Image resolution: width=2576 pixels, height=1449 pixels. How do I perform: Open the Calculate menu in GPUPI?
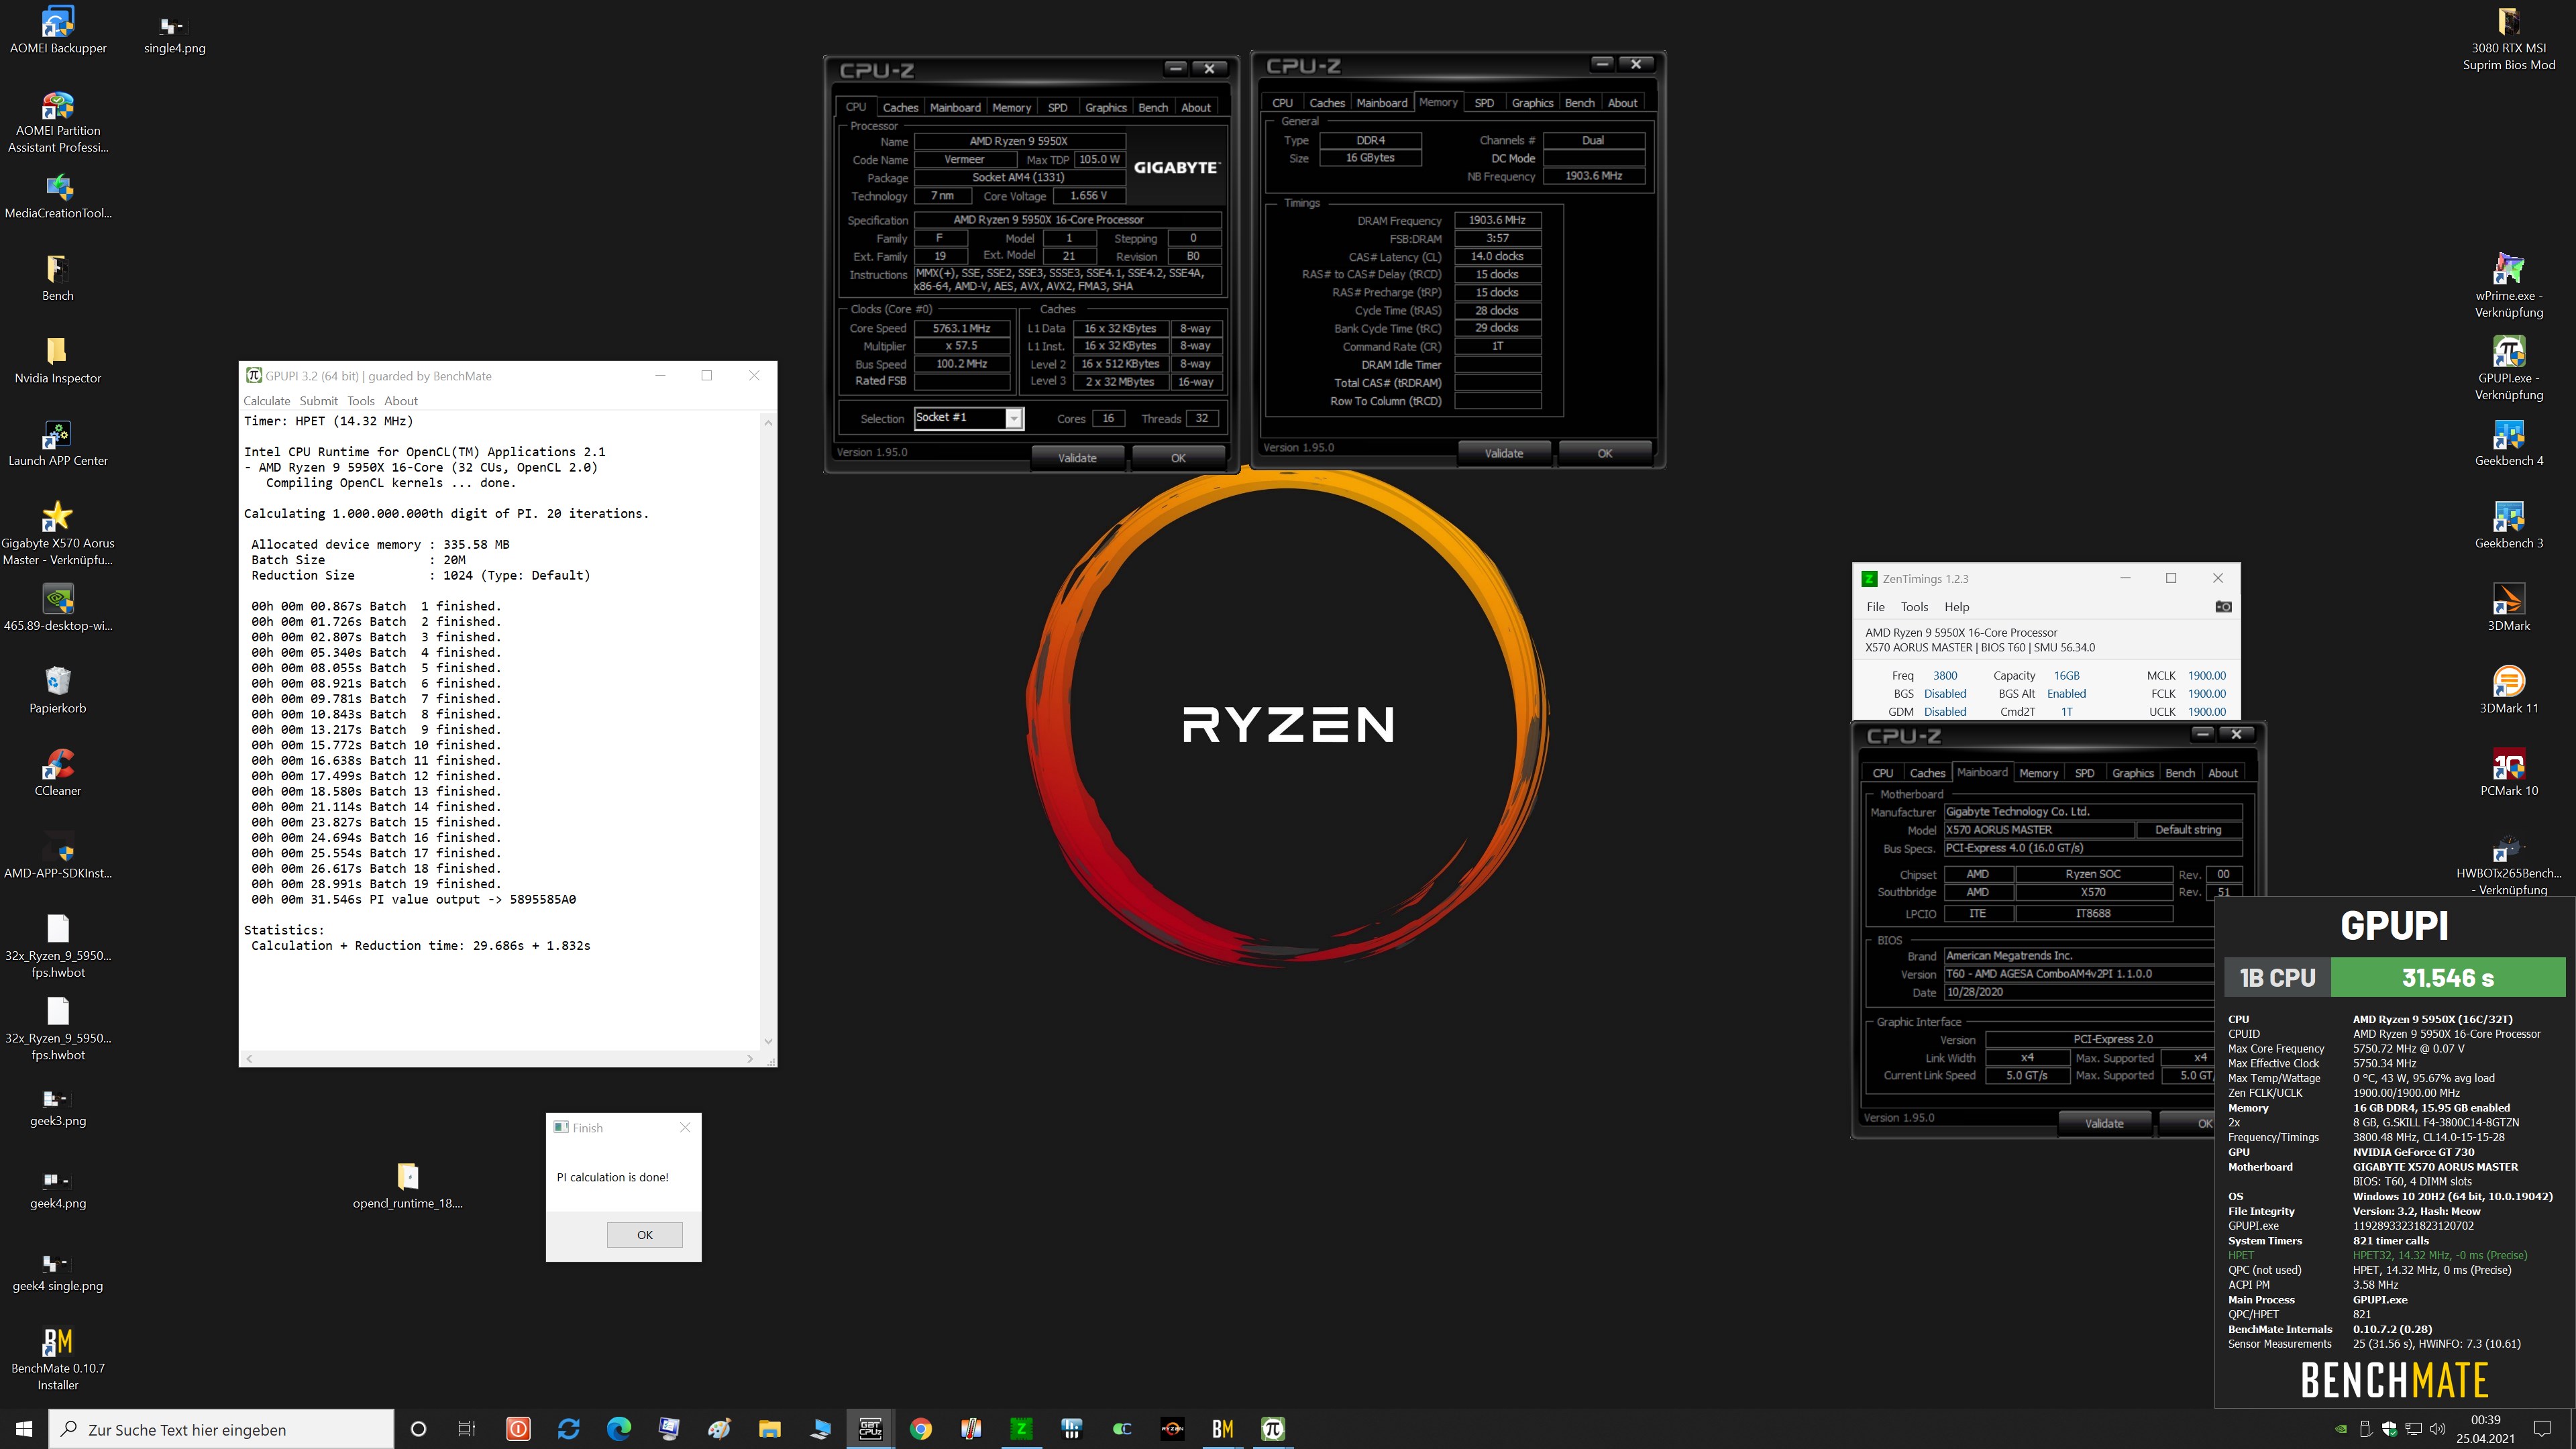[x=267, y=400]
